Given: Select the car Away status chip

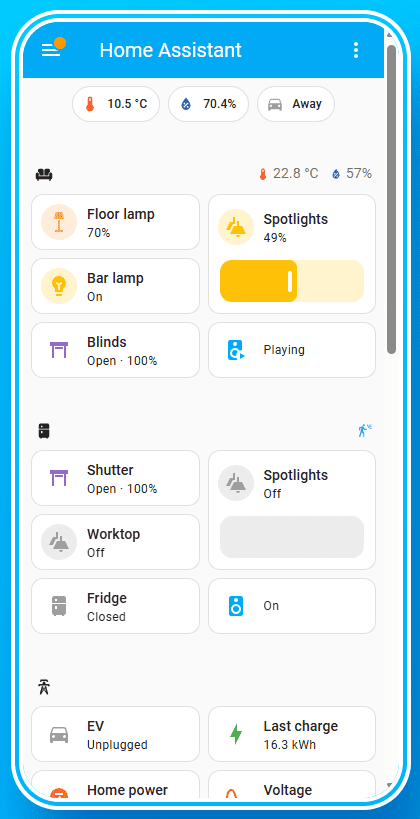Looking at the screenshot, I should click(296, 104).
